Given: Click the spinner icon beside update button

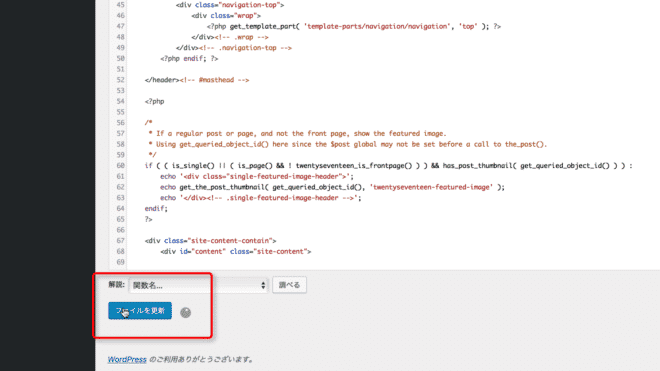Looking at the screenshot, I should [186, 312].
